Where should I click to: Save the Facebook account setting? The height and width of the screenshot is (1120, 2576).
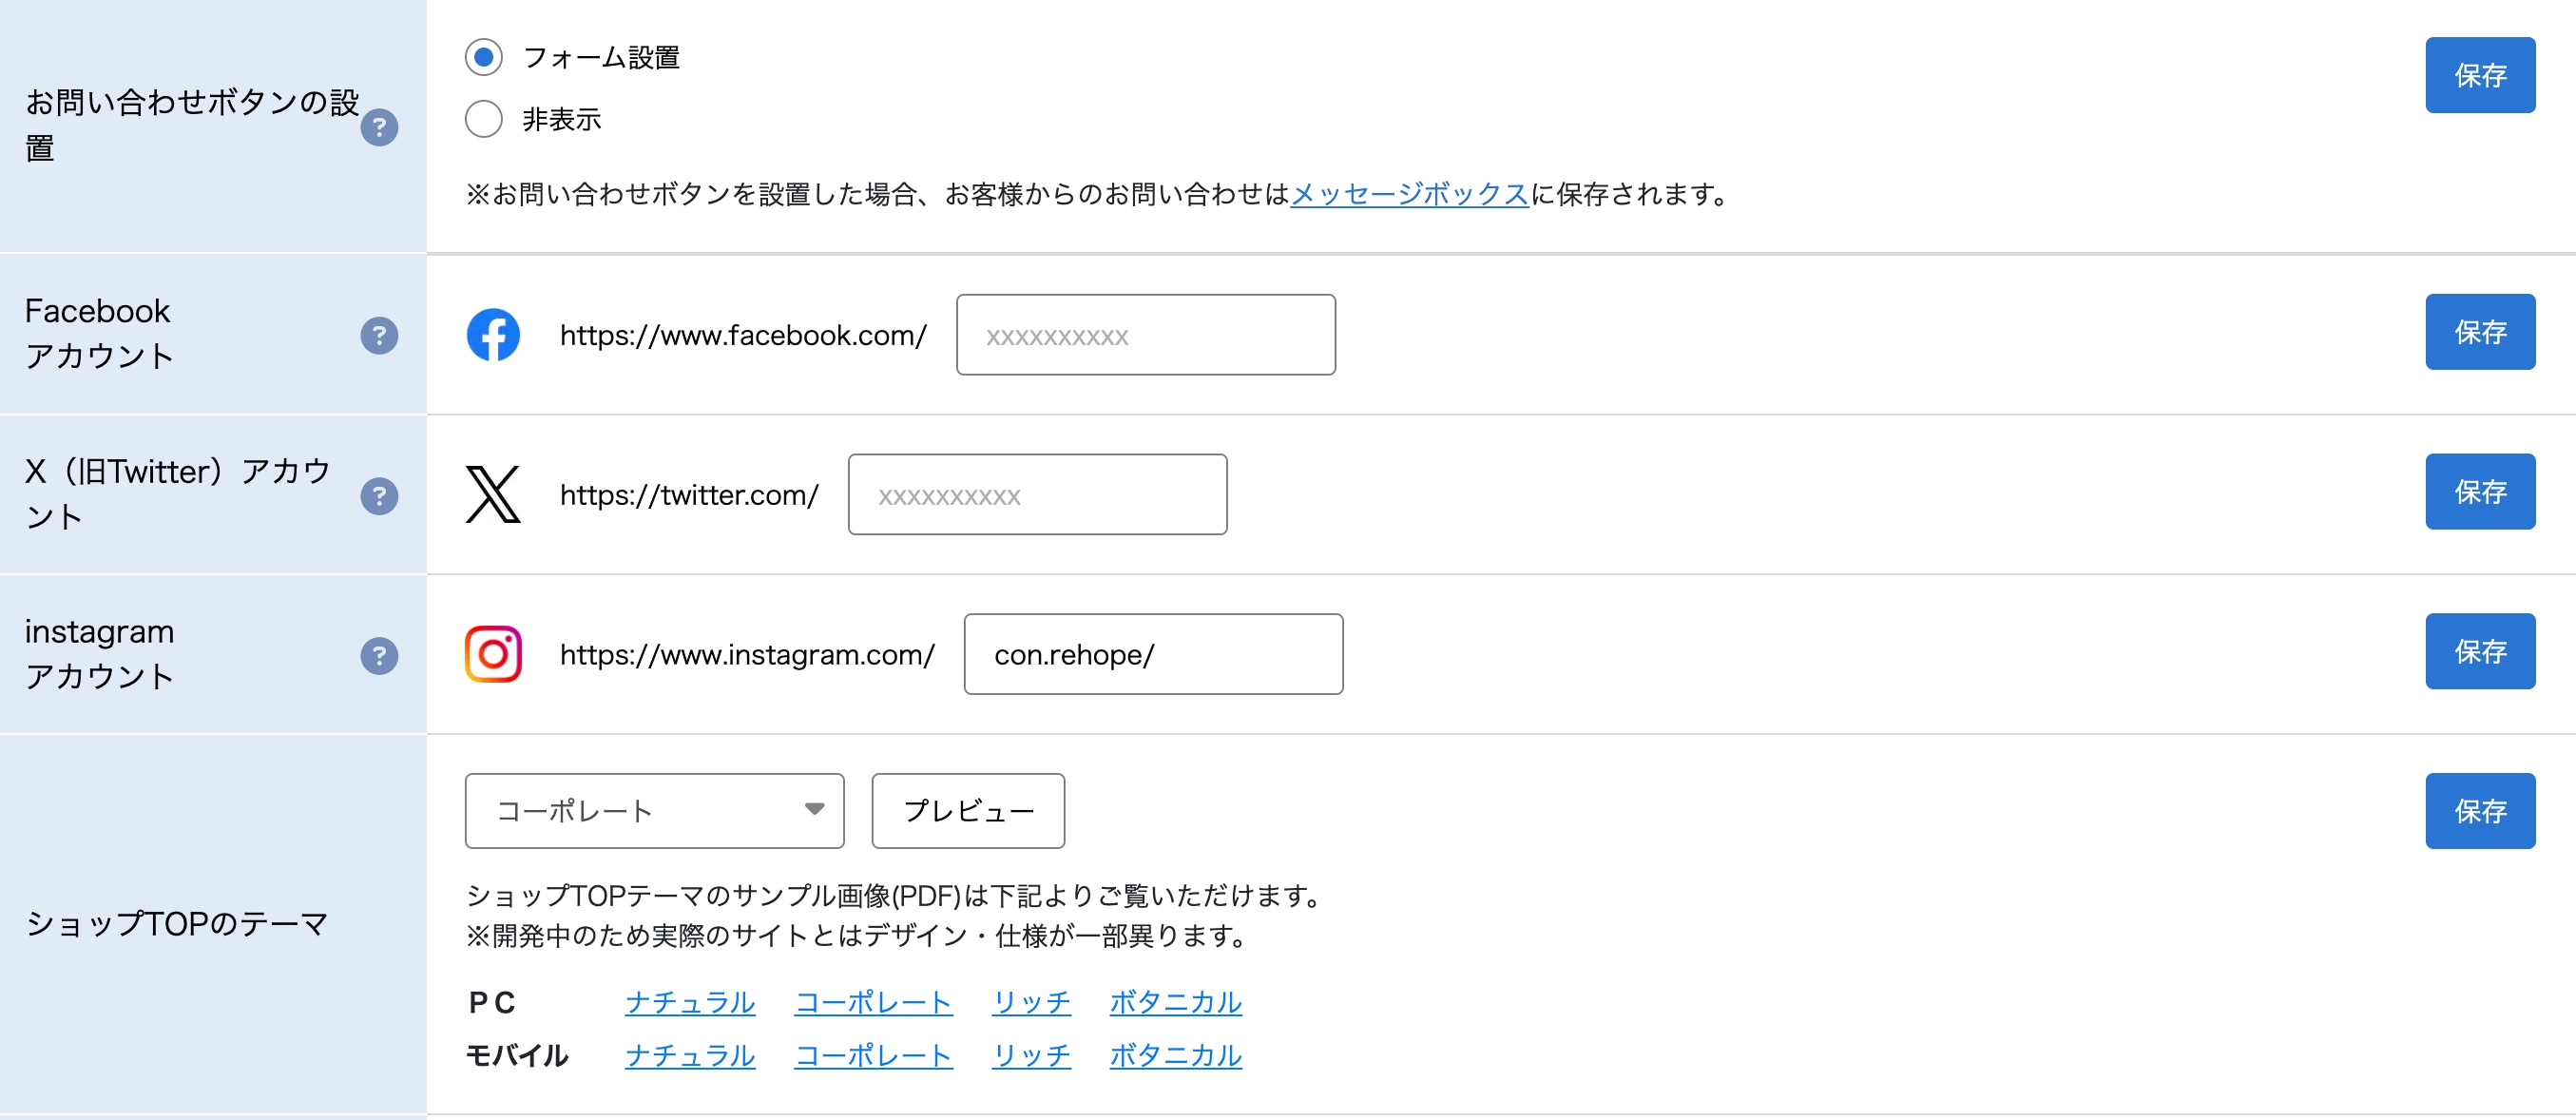coord(2479,332)
